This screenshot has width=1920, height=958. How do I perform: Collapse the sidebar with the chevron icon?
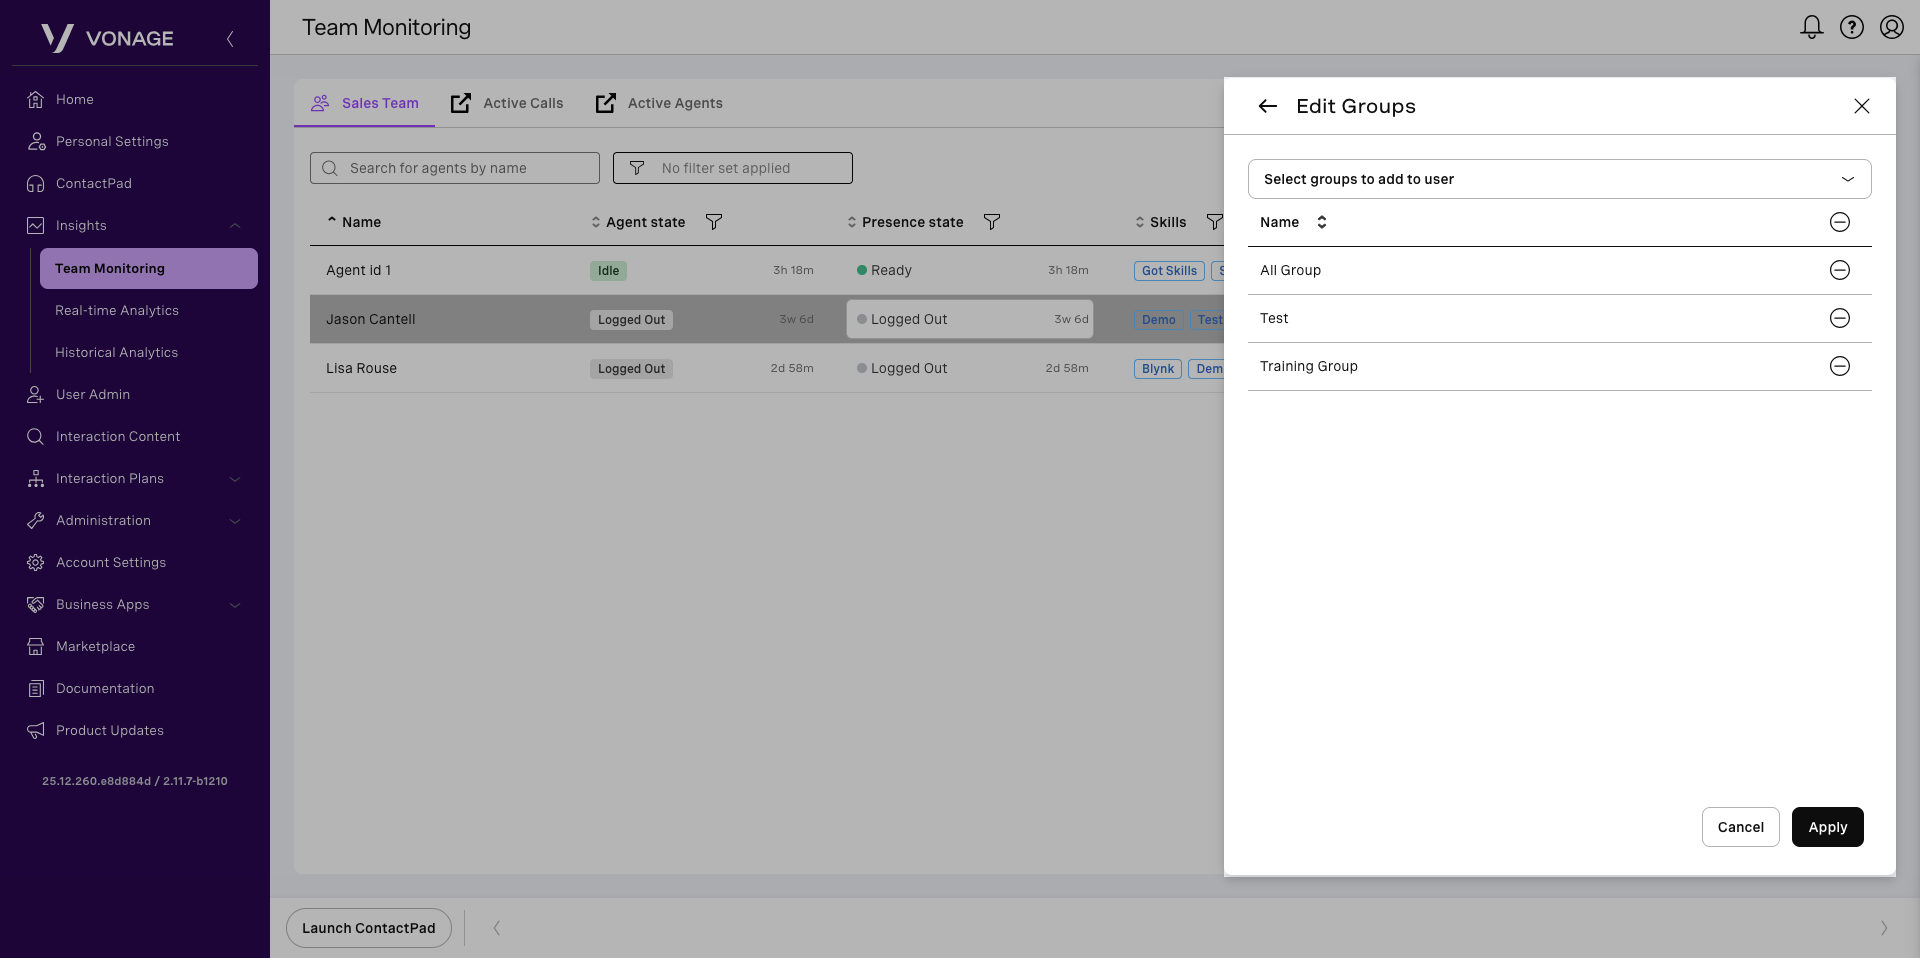pos(230,39)
